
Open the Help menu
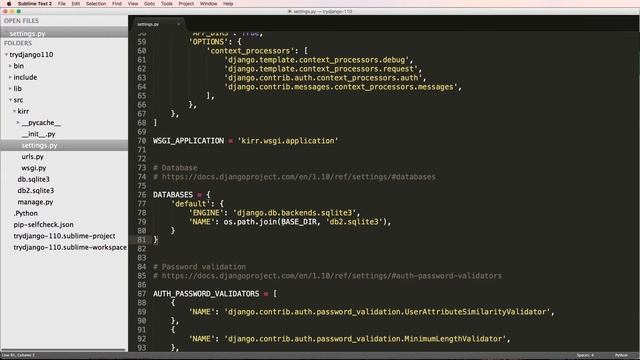point(228,4)
